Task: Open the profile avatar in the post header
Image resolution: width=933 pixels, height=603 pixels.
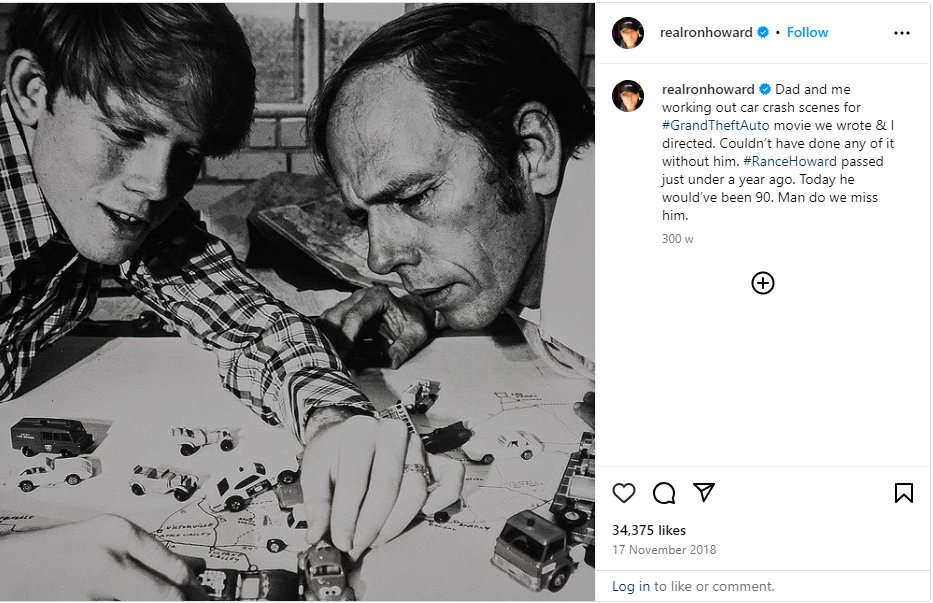Action: click(x=628, y=33)
